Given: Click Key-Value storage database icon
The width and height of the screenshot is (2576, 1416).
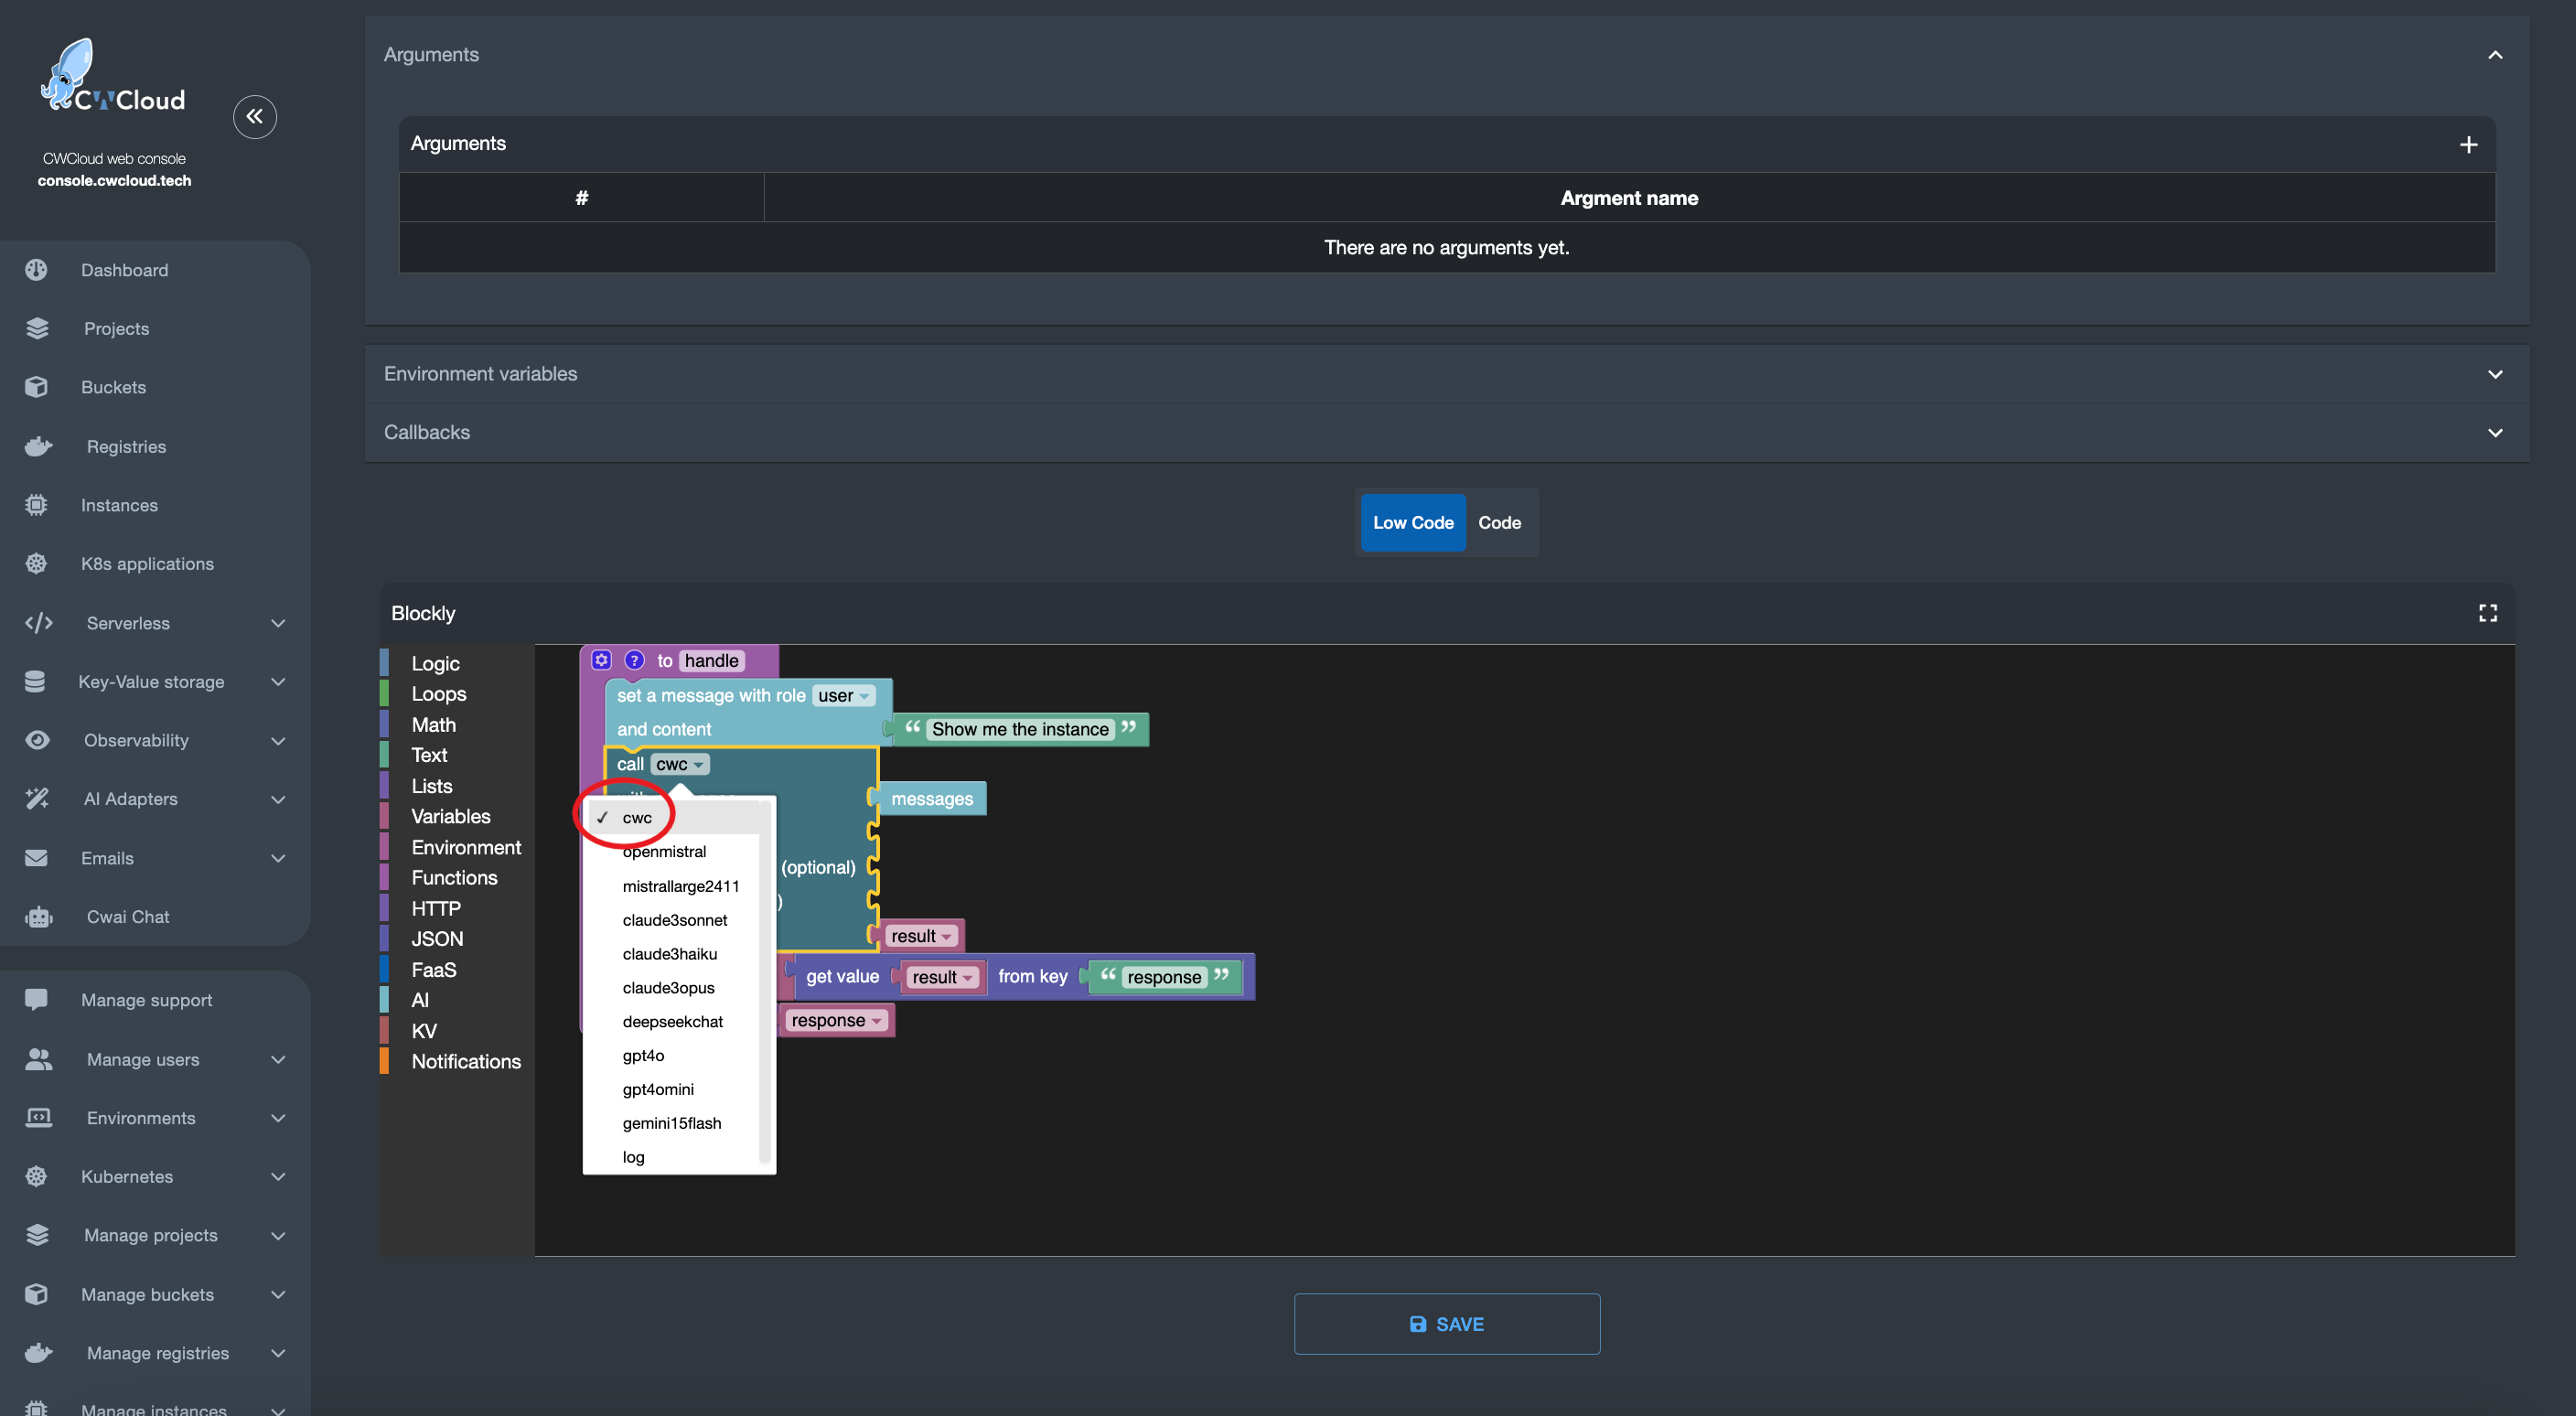Looking at the screenshot, I should click(35, 682).
